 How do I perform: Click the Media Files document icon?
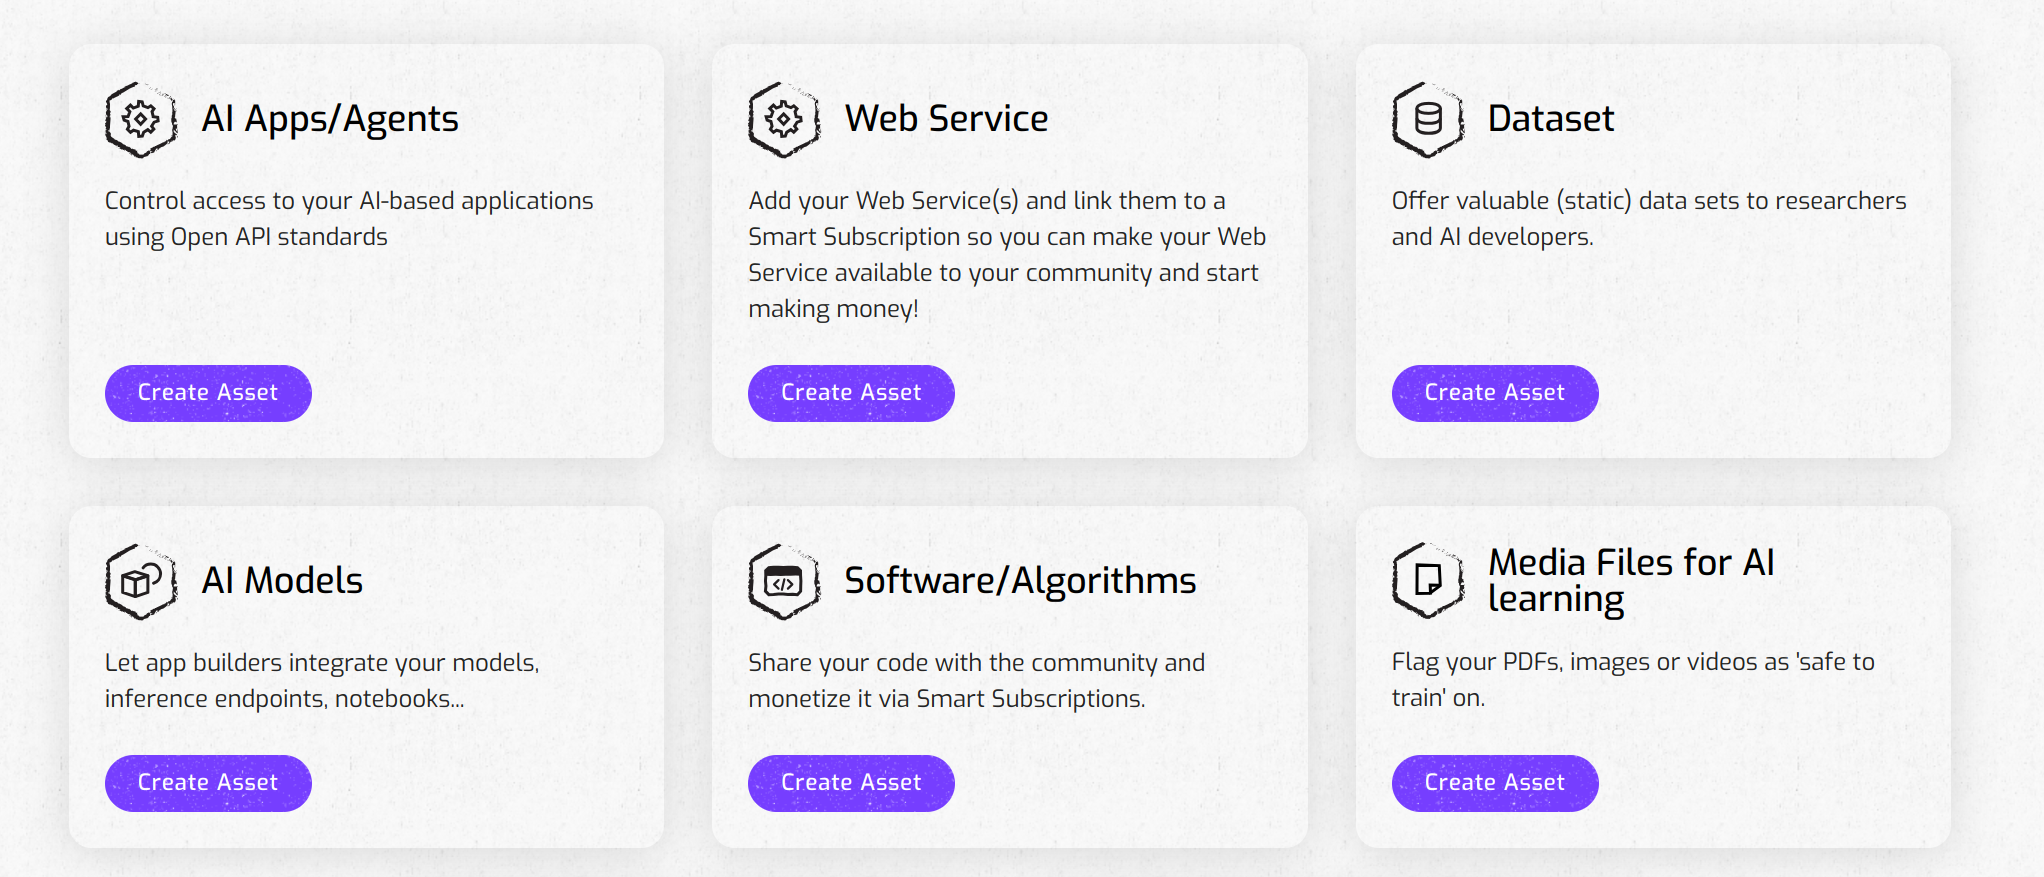click(1428, 580)
